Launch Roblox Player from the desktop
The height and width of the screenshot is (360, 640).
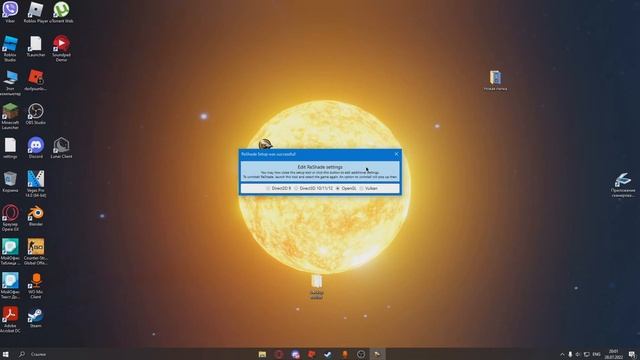click(x=36, y=12)
